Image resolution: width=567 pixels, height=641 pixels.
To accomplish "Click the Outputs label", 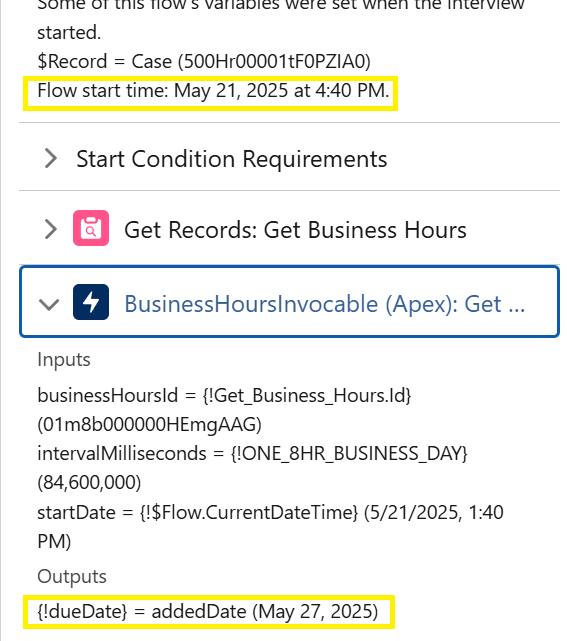I will pos(72,576).
